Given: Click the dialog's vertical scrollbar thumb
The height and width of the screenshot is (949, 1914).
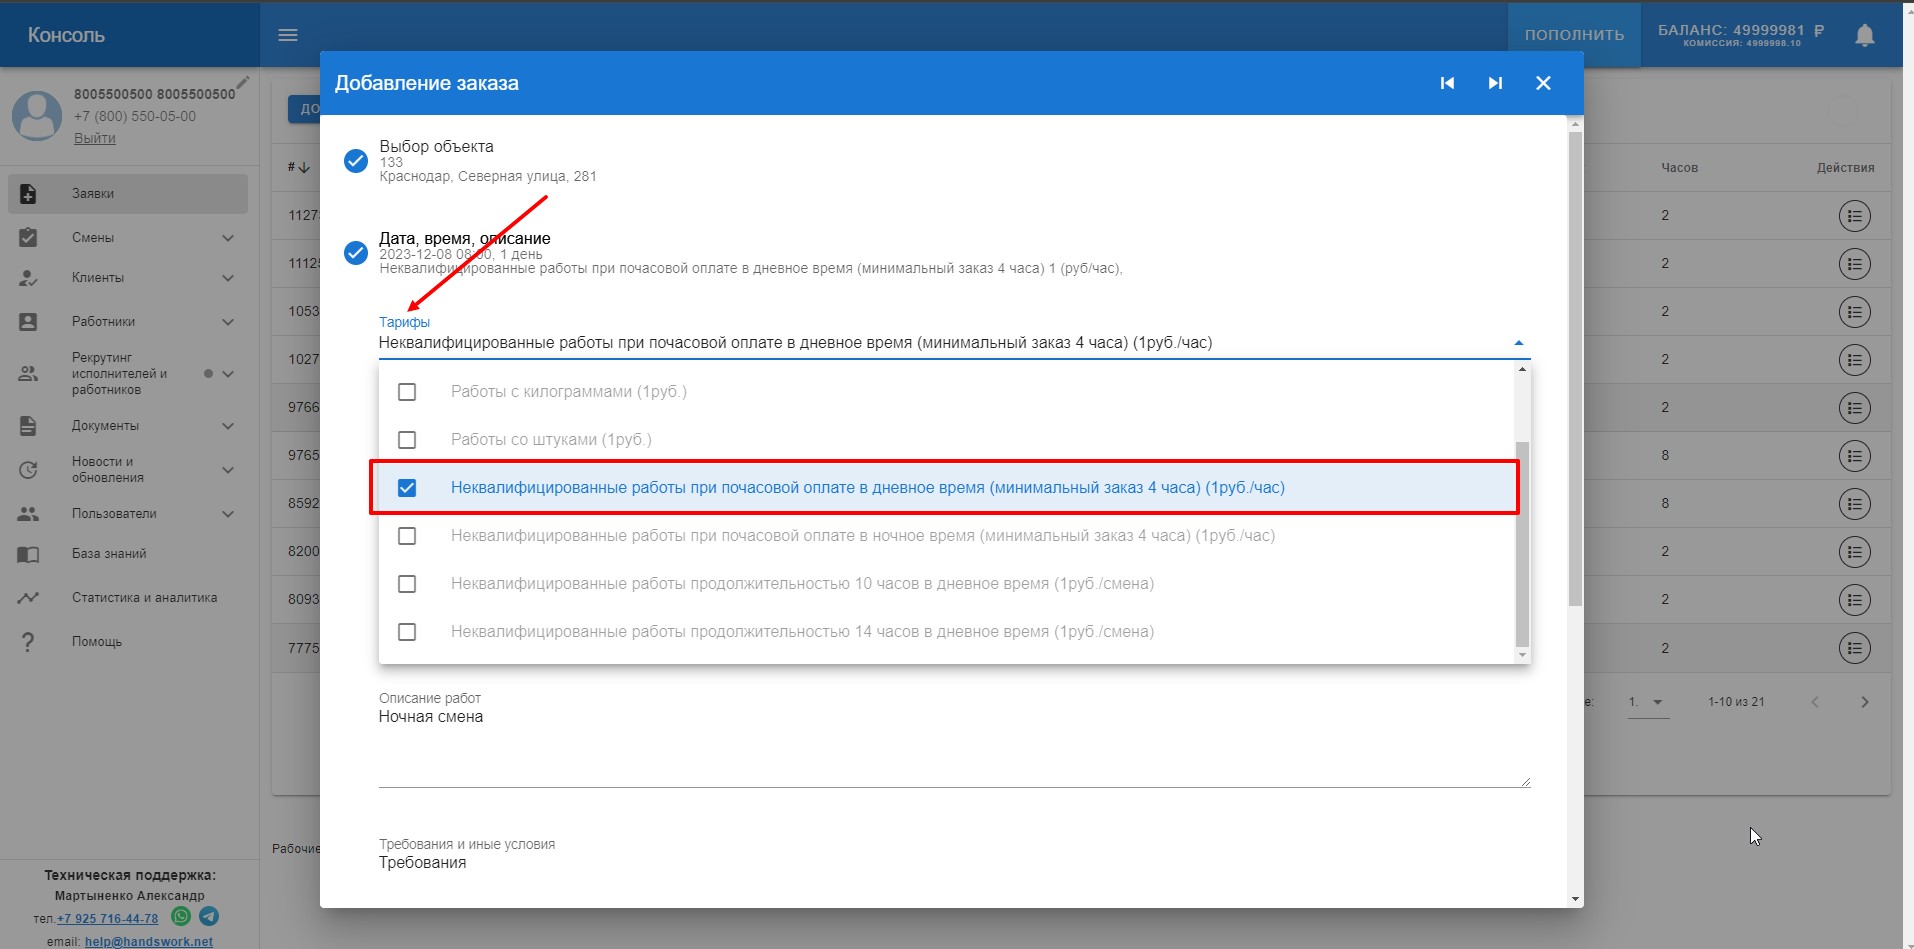Looking at the screenshot, I should (x=1575, y=369).
